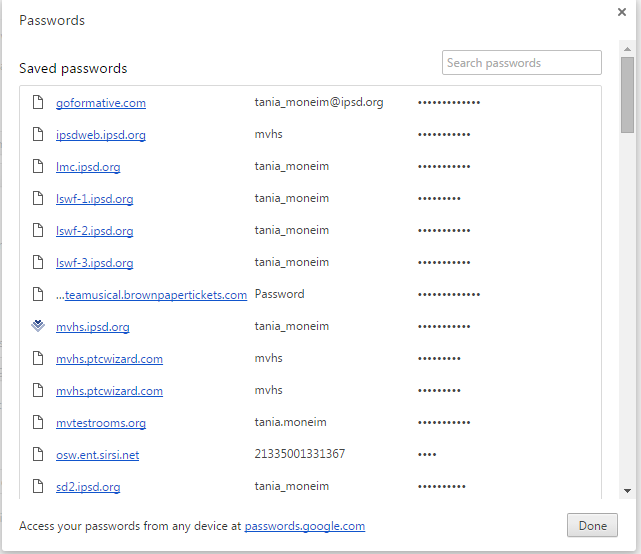Open the goformative.com link
The height and width of the screenshot is (554, 641).
(101, 103)
